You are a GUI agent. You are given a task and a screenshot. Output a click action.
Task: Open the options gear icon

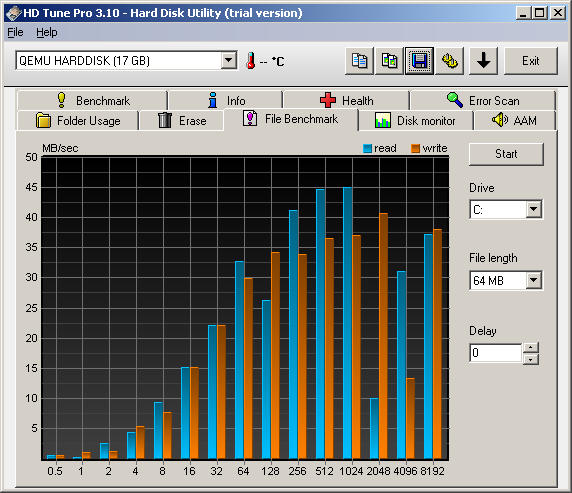click(449, 61)
